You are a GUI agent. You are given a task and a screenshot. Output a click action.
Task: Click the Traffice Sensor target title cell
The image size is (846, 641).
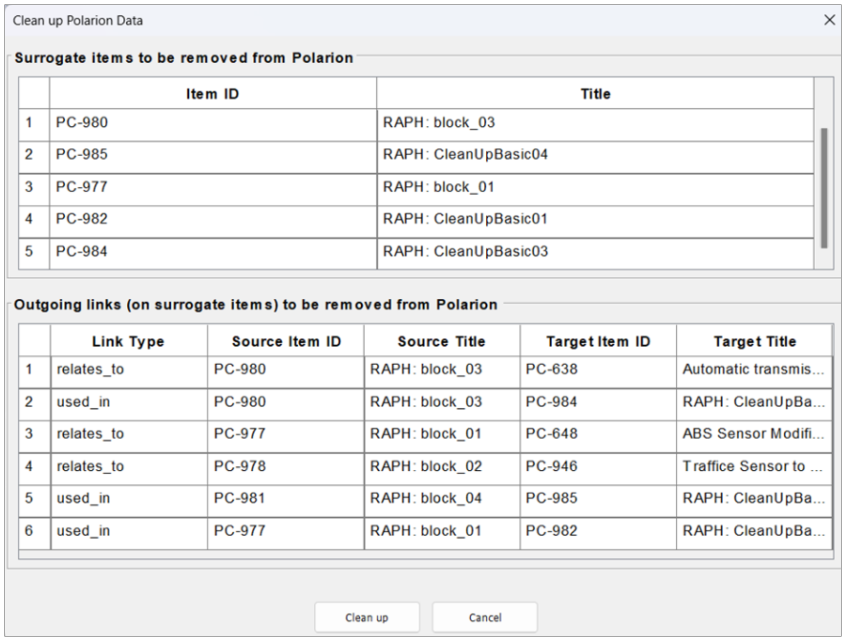coord(755,465)
